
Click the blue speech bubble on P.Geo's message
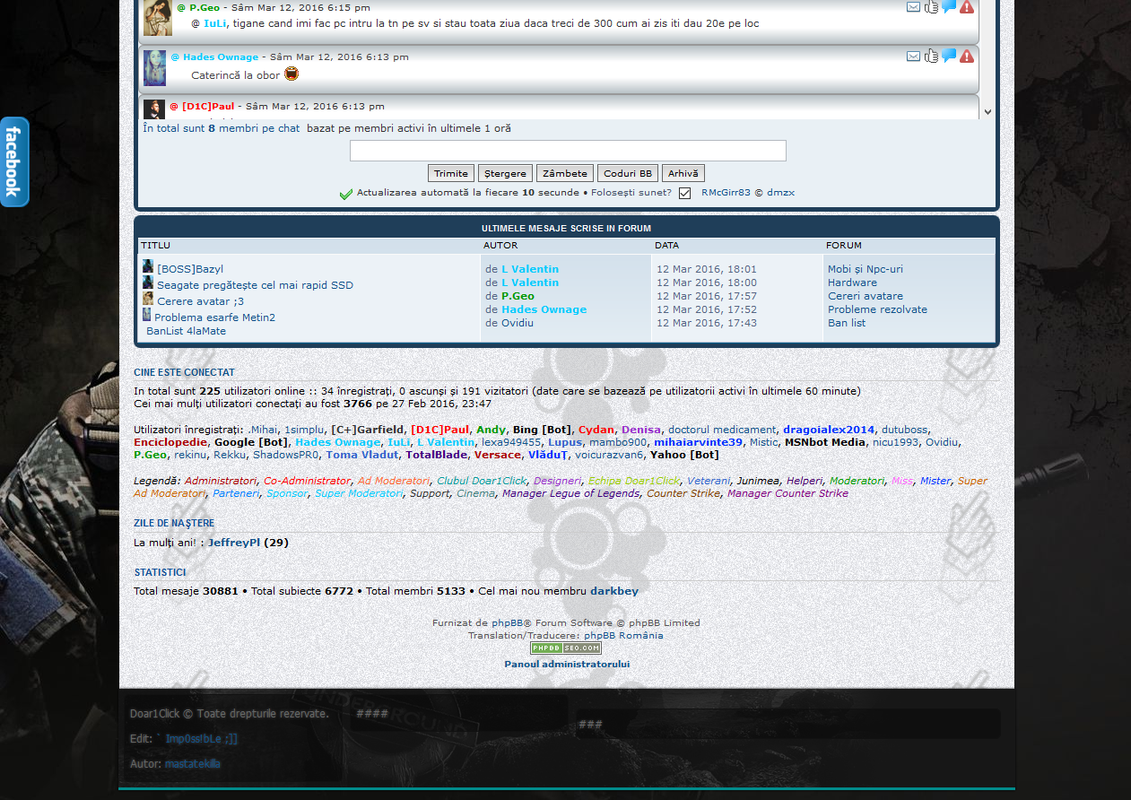(949, 7)
